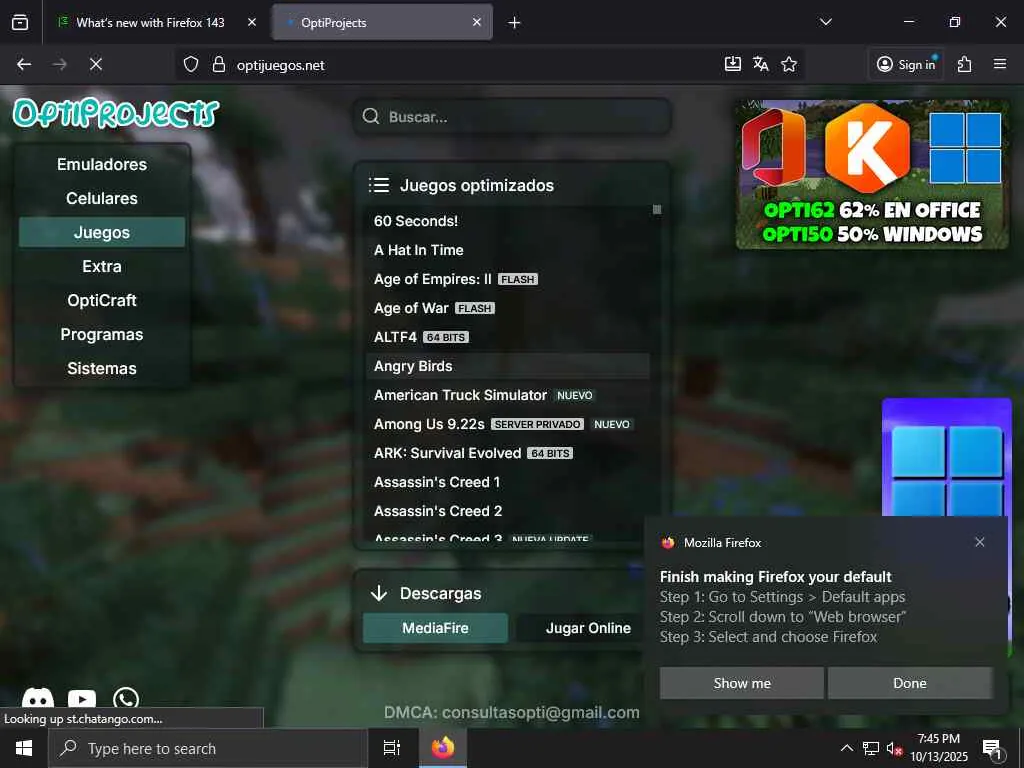
Task: Select the Juegos menu item
Action: pos(102,232)
